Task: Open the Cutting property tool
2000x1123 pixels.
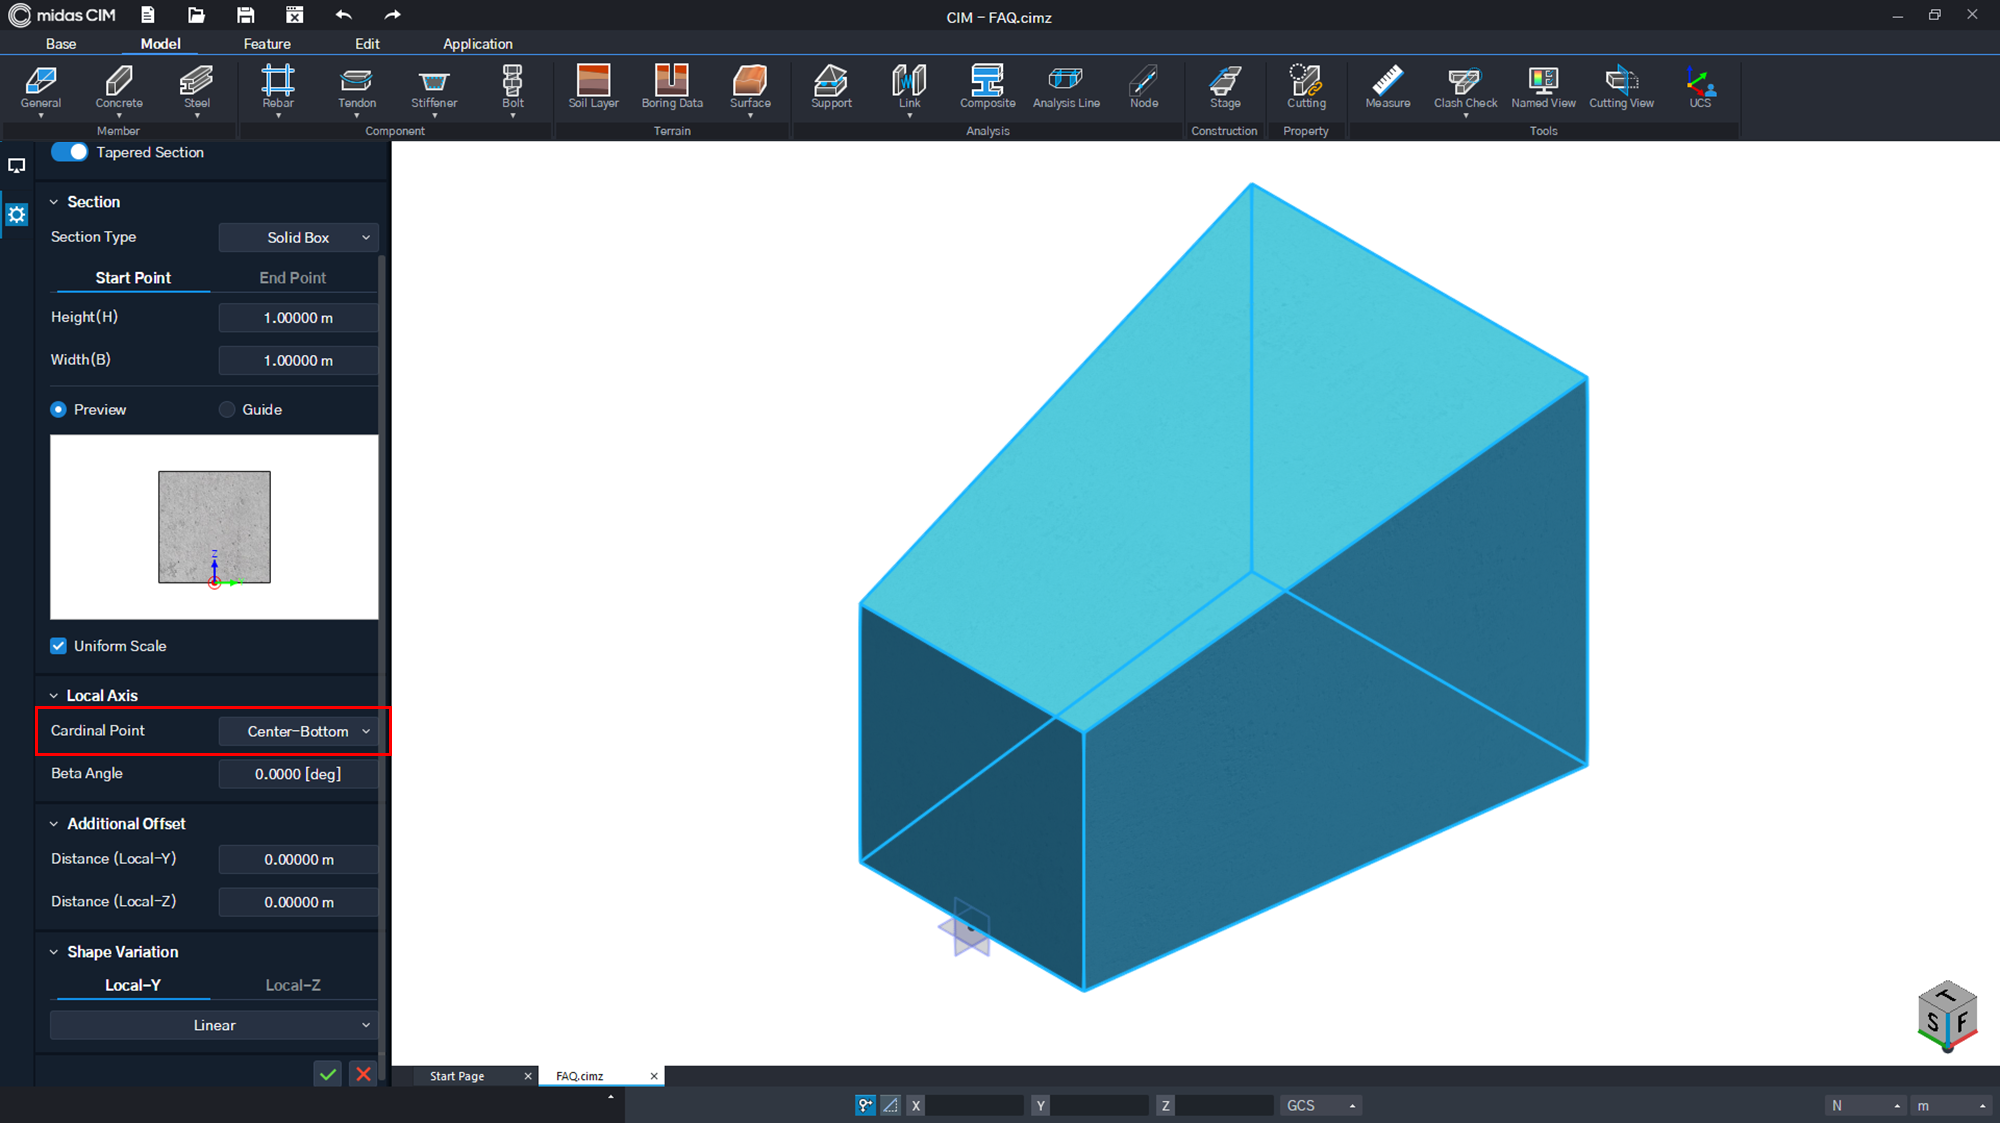Action: pos(1306,88)
